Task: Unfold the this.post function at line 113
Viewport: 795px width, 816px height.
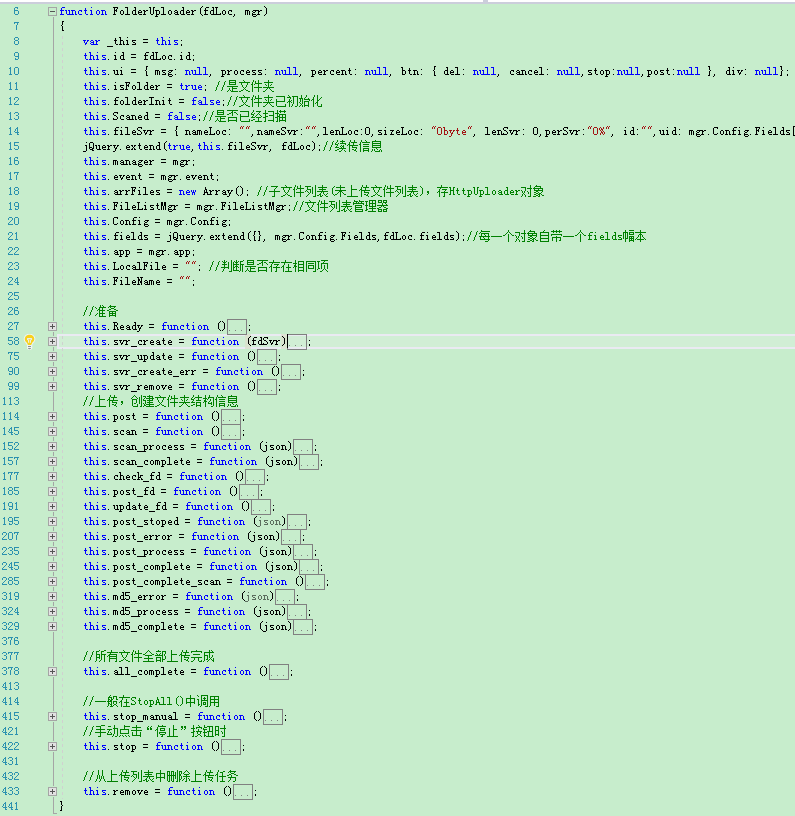Action: [52, 417]
